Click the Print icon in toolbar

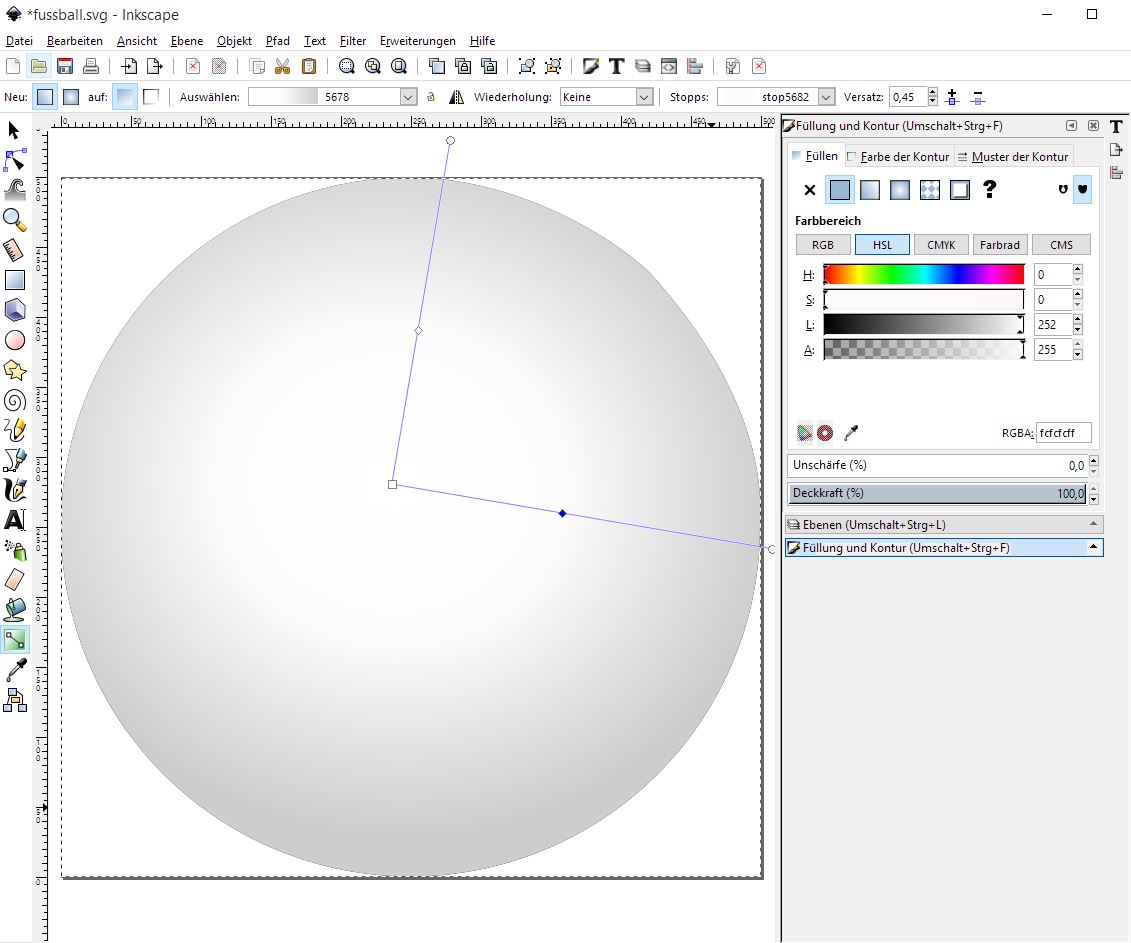[x=91, y=66]
